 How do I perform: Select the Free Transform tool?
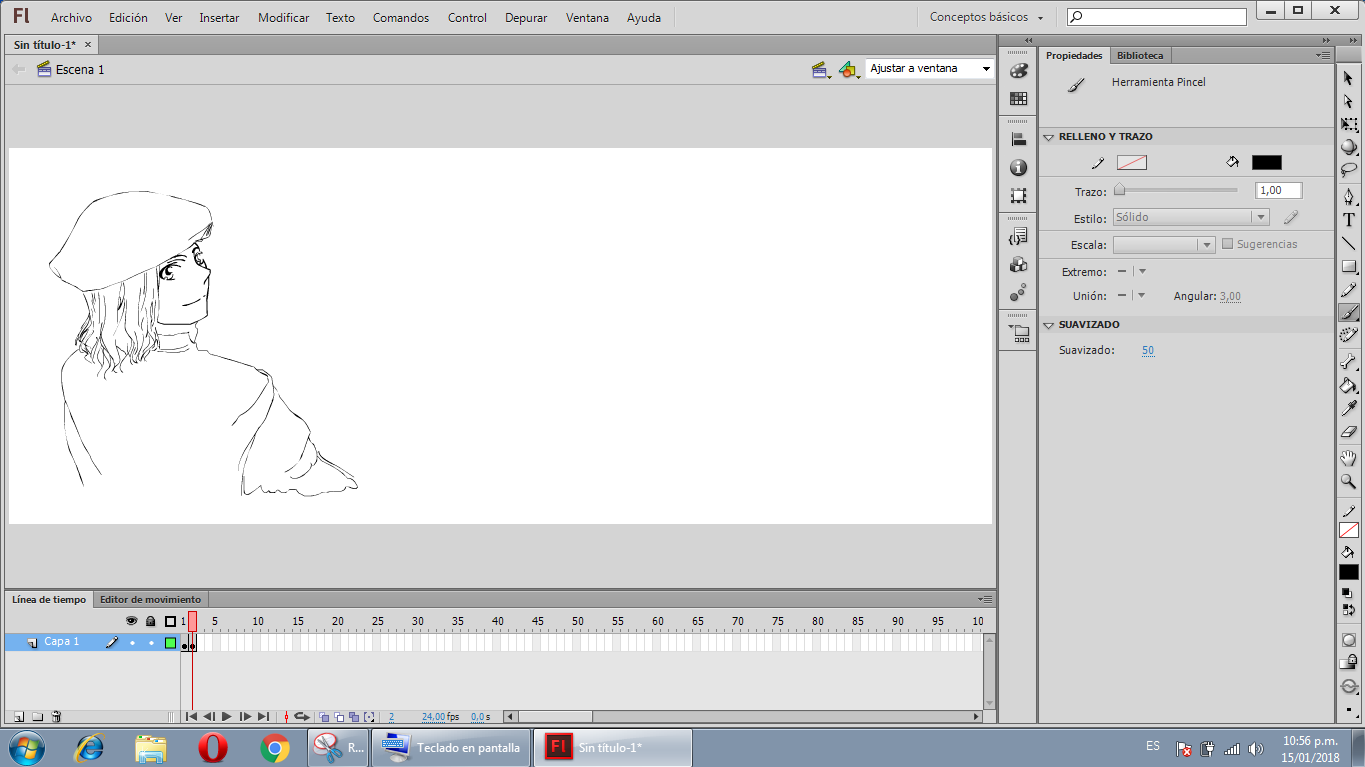coord(1349,125)
